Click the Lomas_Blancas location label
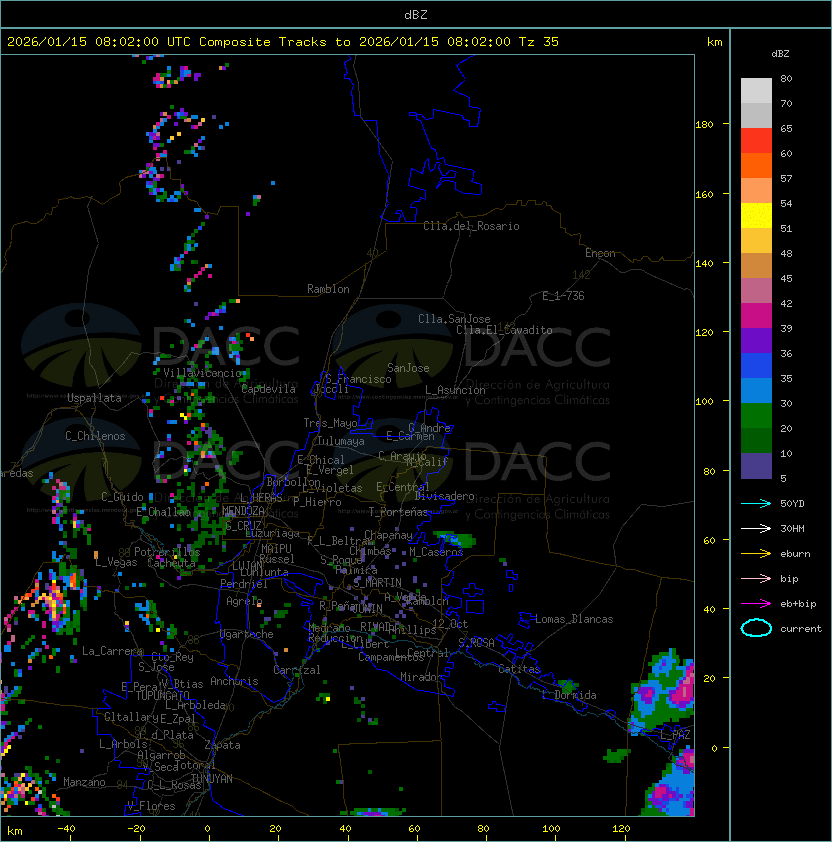832x842 pixels. tap(574, 619)
